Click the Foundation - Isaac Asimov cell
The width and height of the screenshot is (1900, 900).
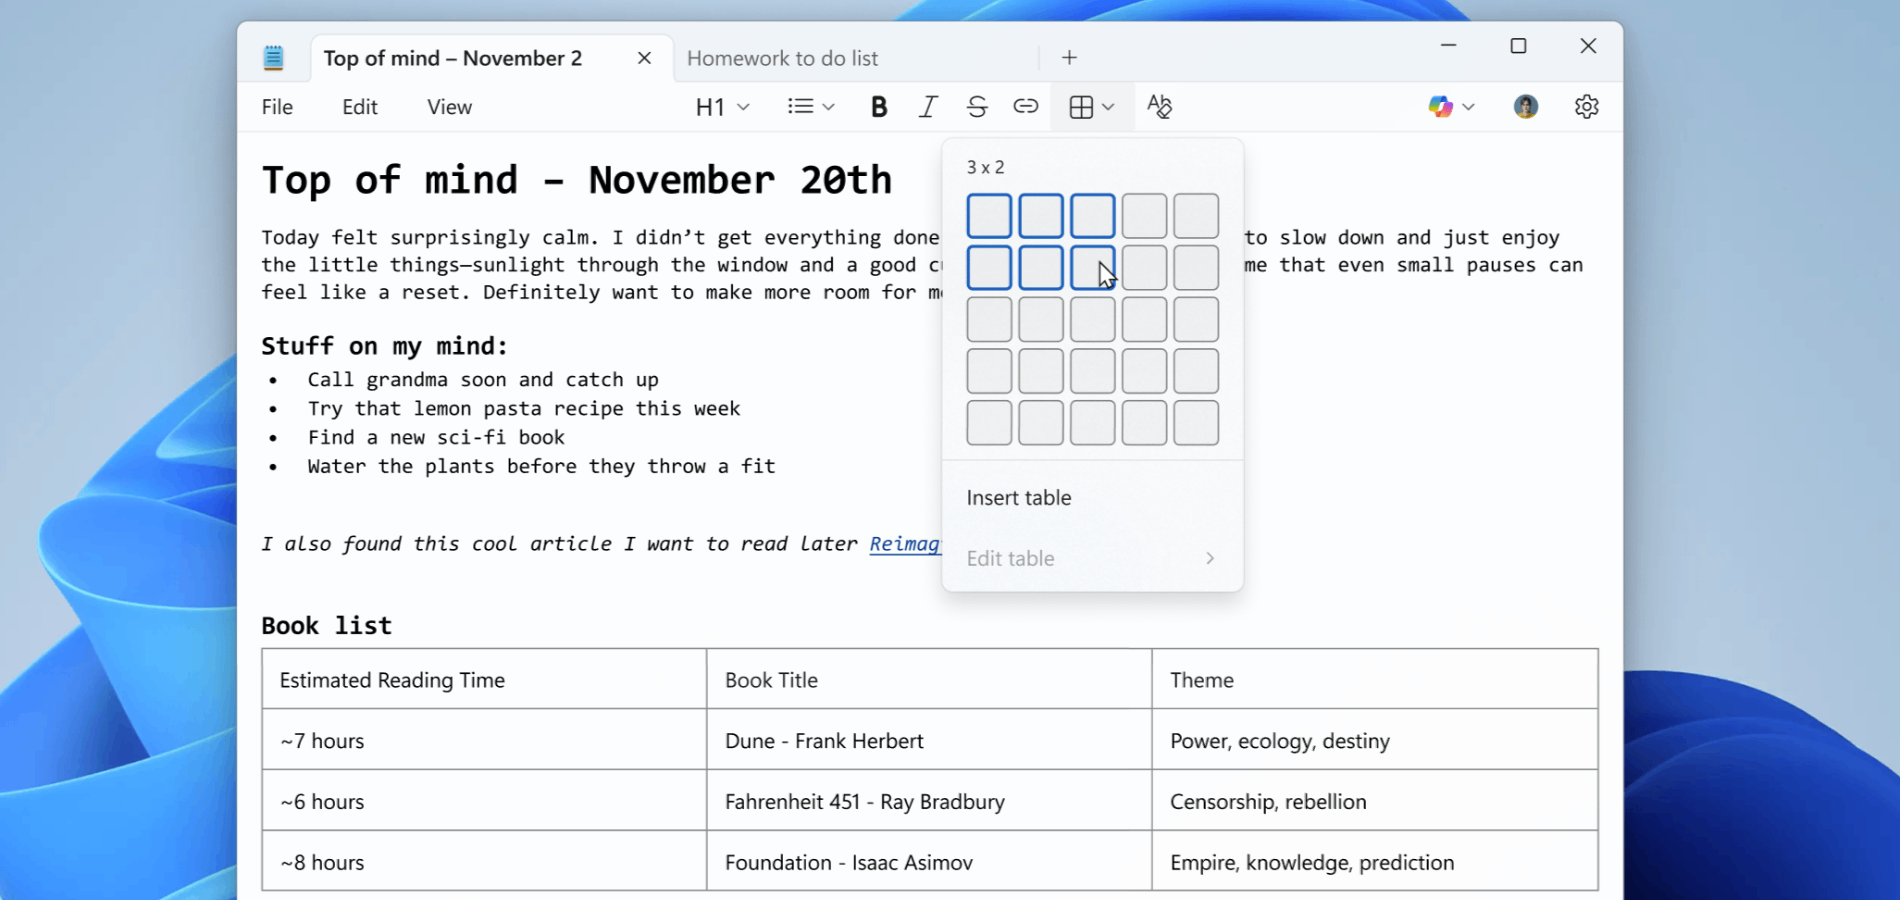[929, 862]
